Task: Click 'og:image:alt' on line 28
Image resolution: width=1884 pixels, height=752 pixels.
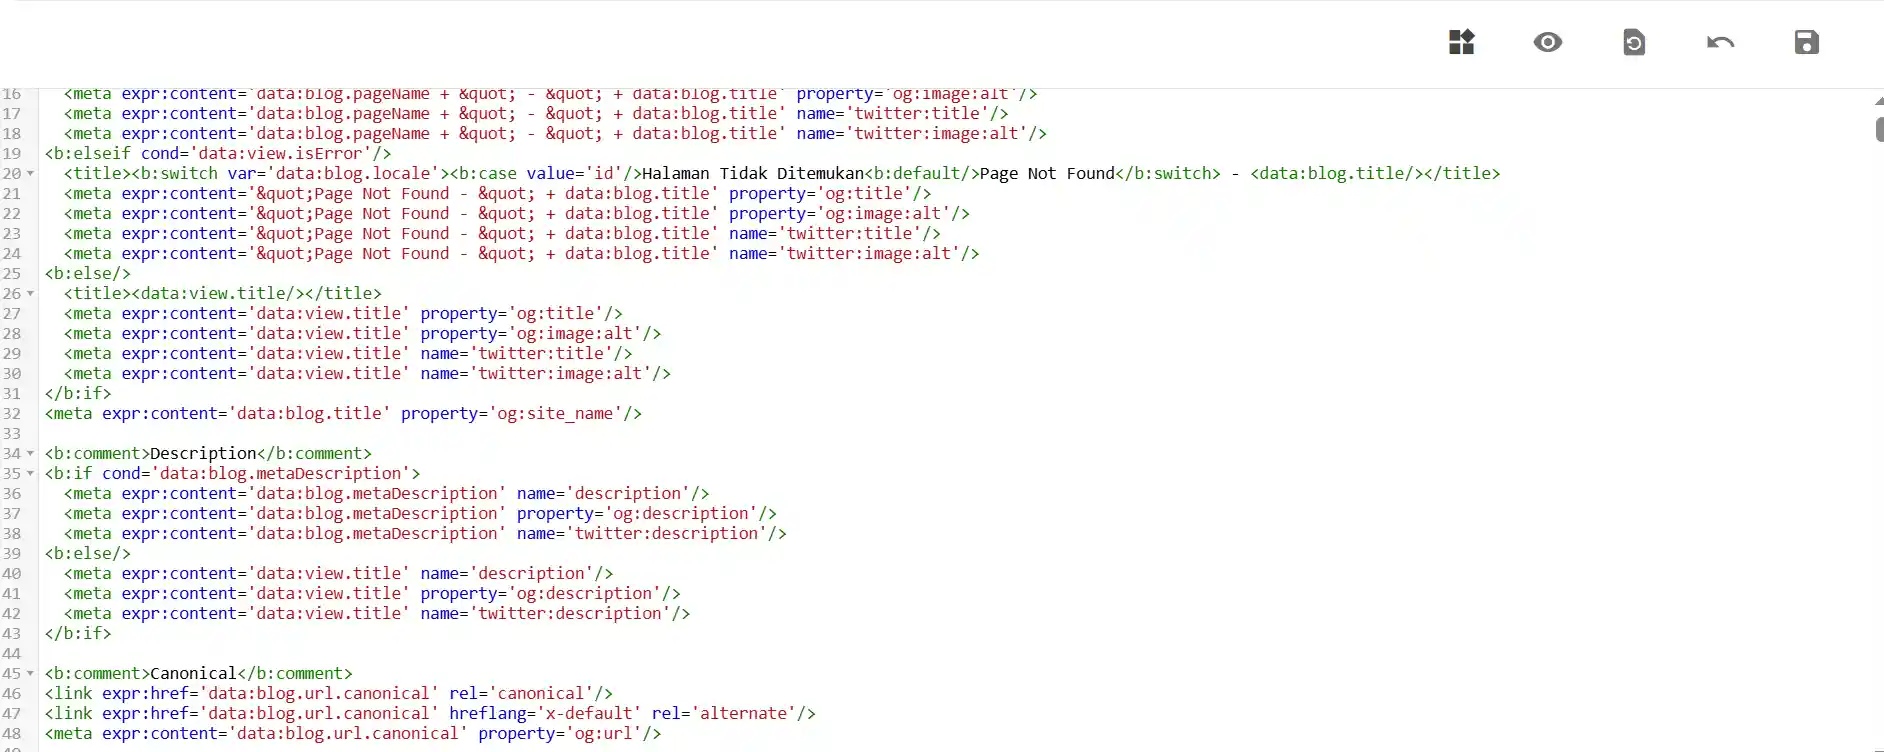Action: pyautogui.click(x=574, y=334)
